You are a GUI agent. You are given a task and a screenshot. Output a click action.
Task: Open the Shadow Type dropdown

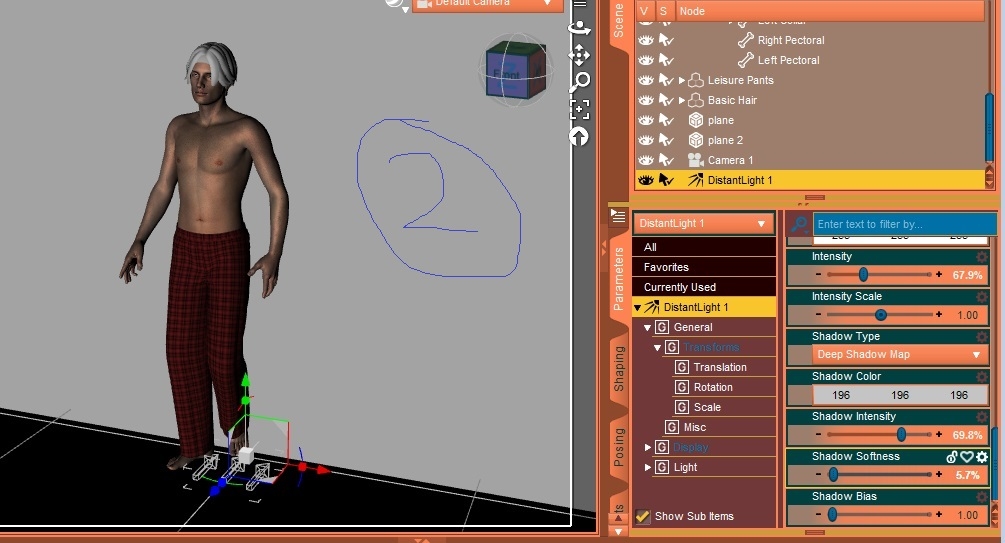pos(899,355)
